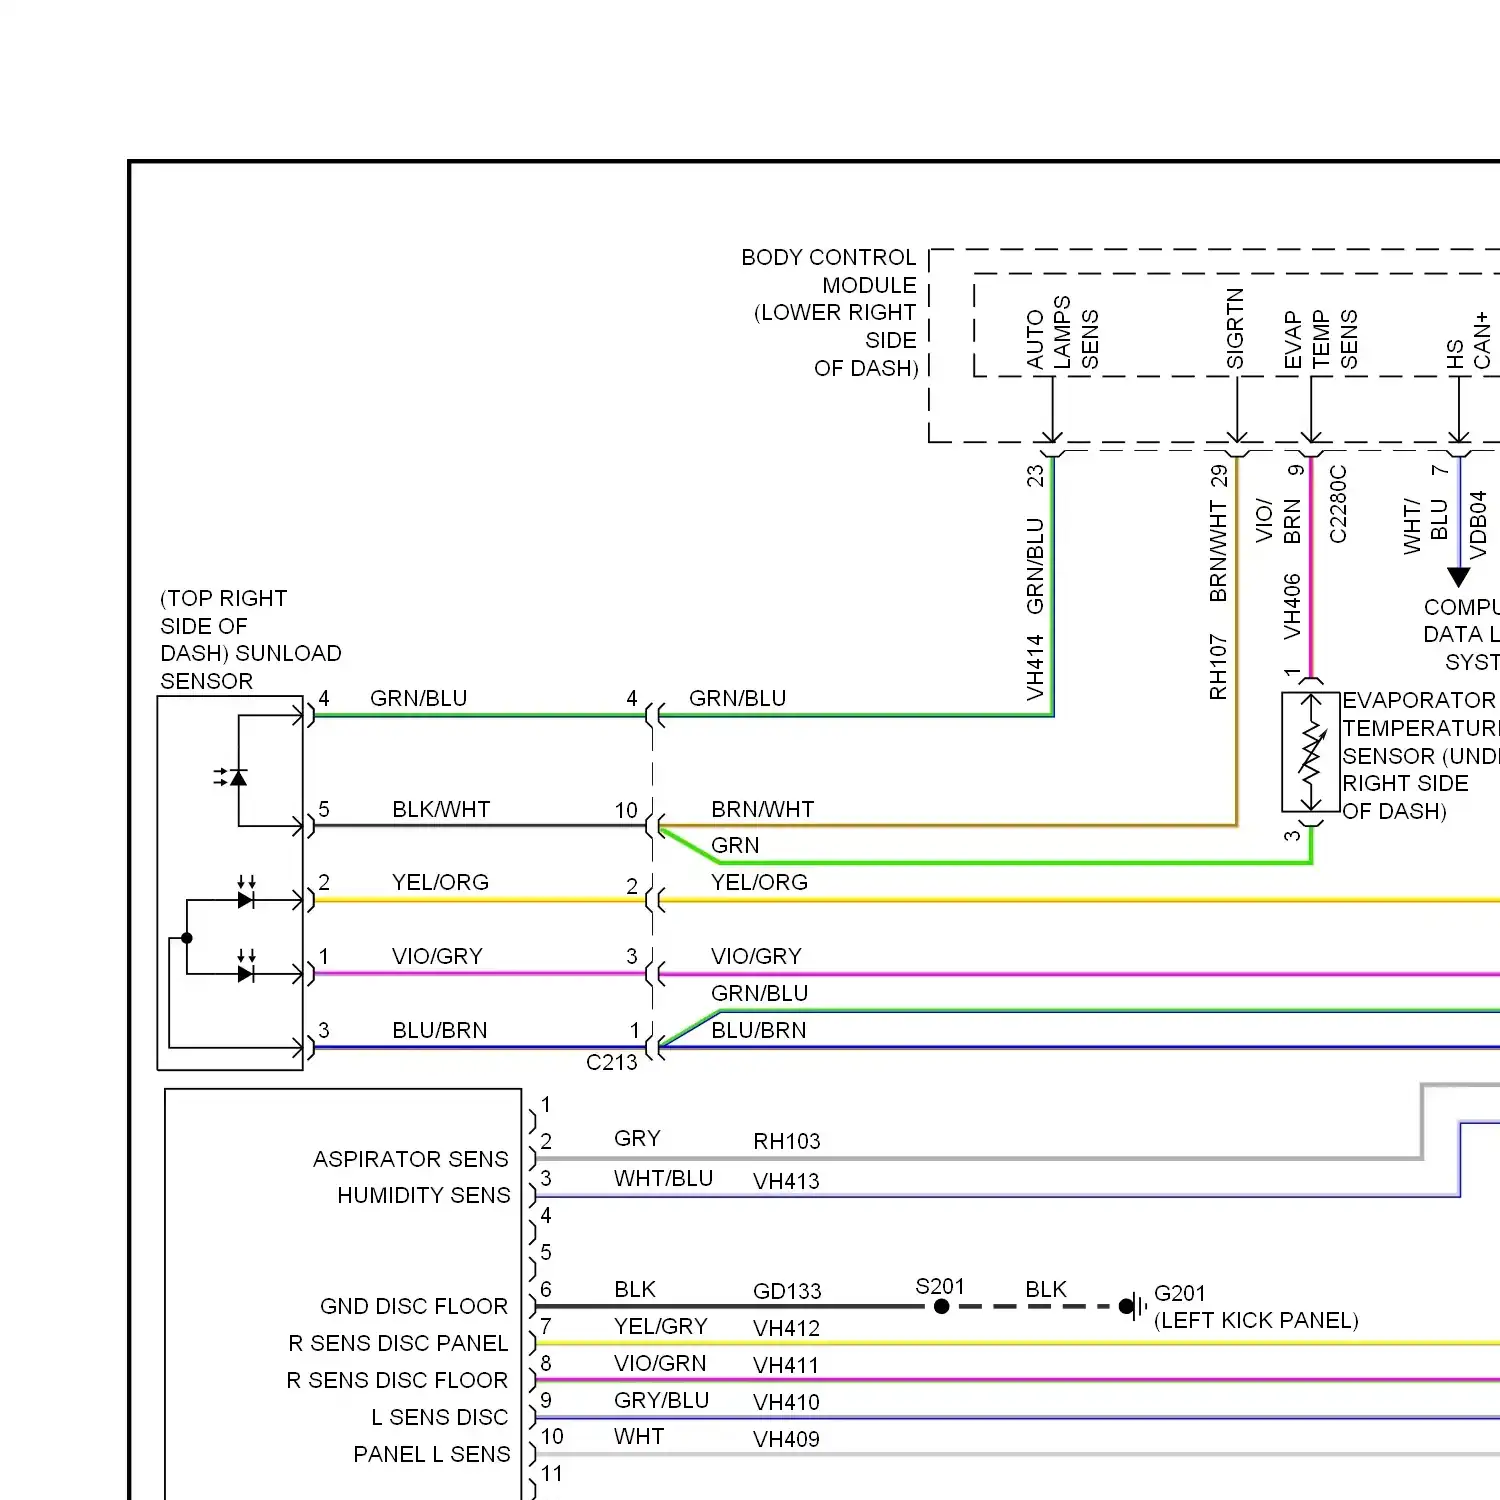Image resolution: width=1500 pixels, height=1500 pixels.
Task: Select the GRY/BLU wire label
Action: [x=661, y=1400]
